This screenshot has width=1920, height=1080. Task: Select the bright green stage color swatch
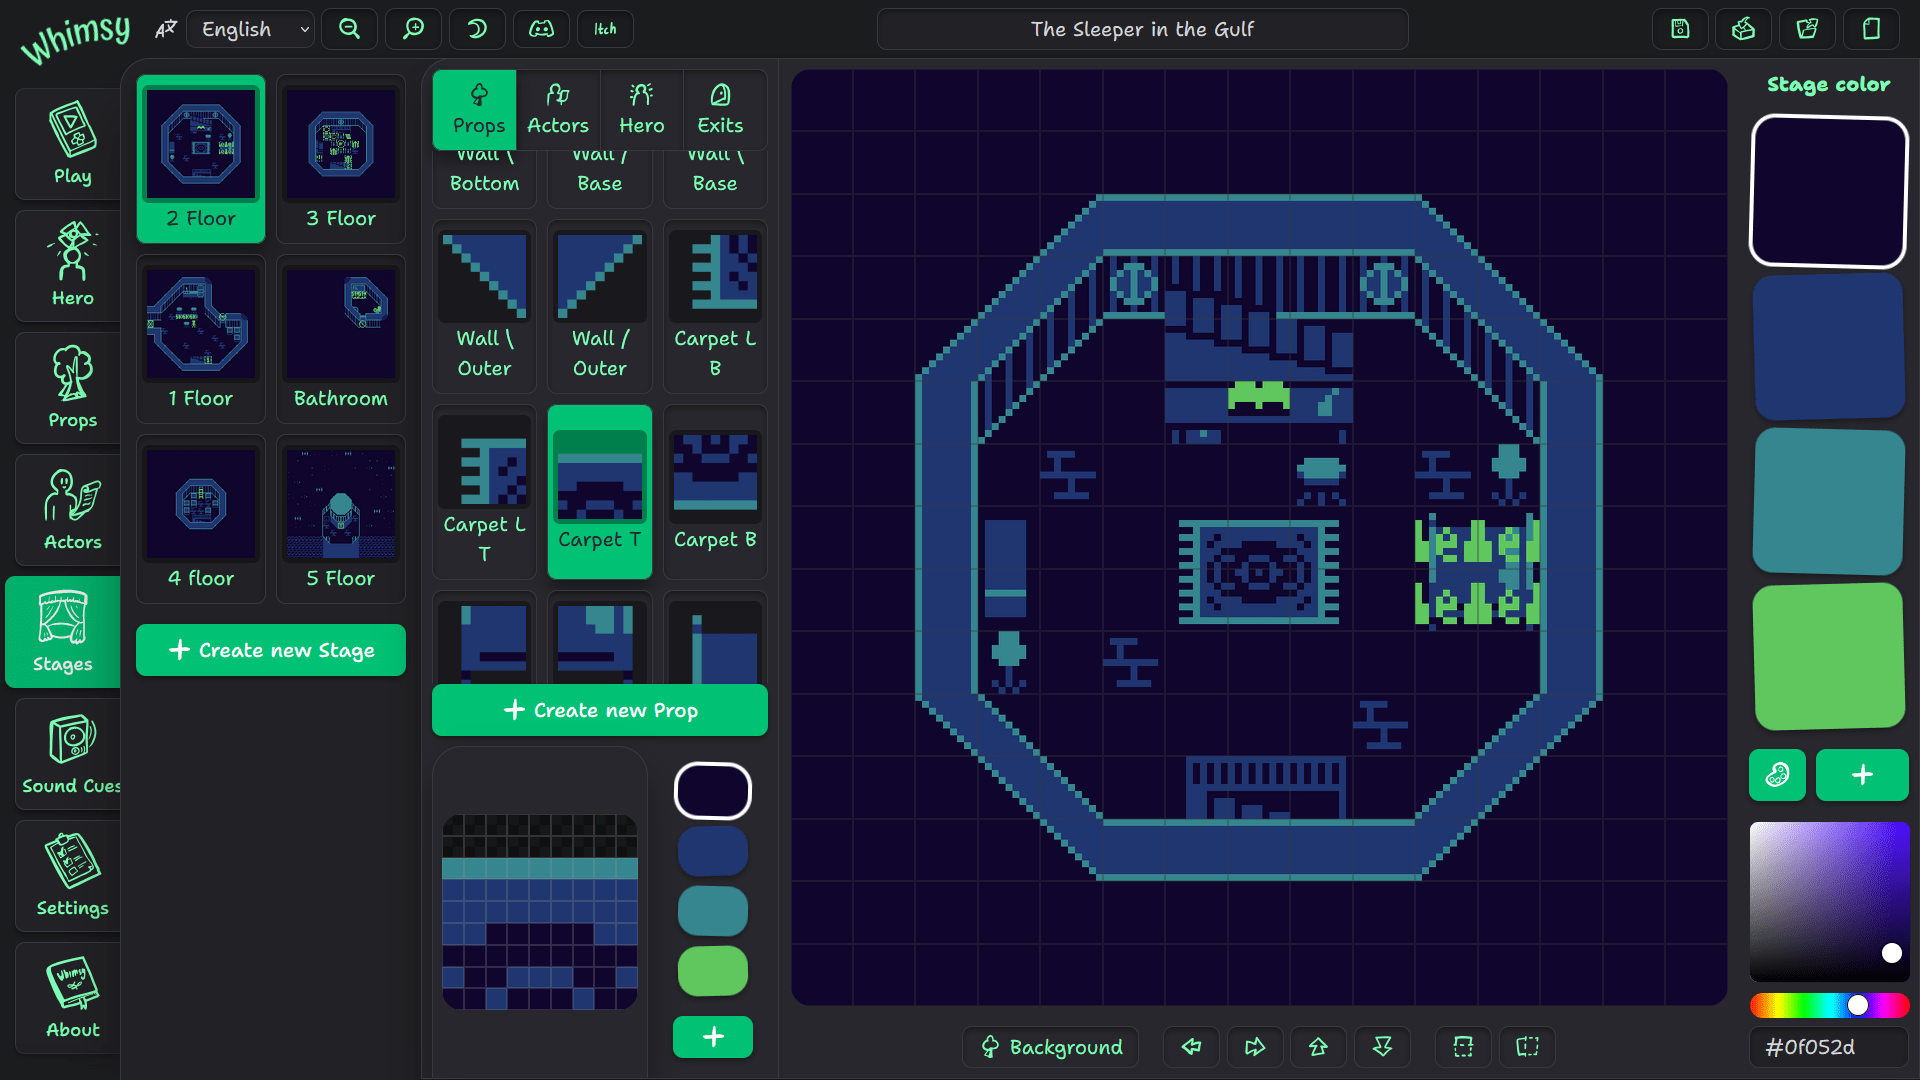click(x=1829, y=656)
